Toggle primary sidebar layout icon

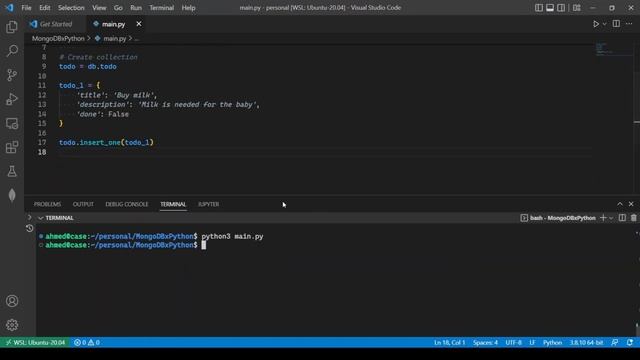tap(539, 8)
